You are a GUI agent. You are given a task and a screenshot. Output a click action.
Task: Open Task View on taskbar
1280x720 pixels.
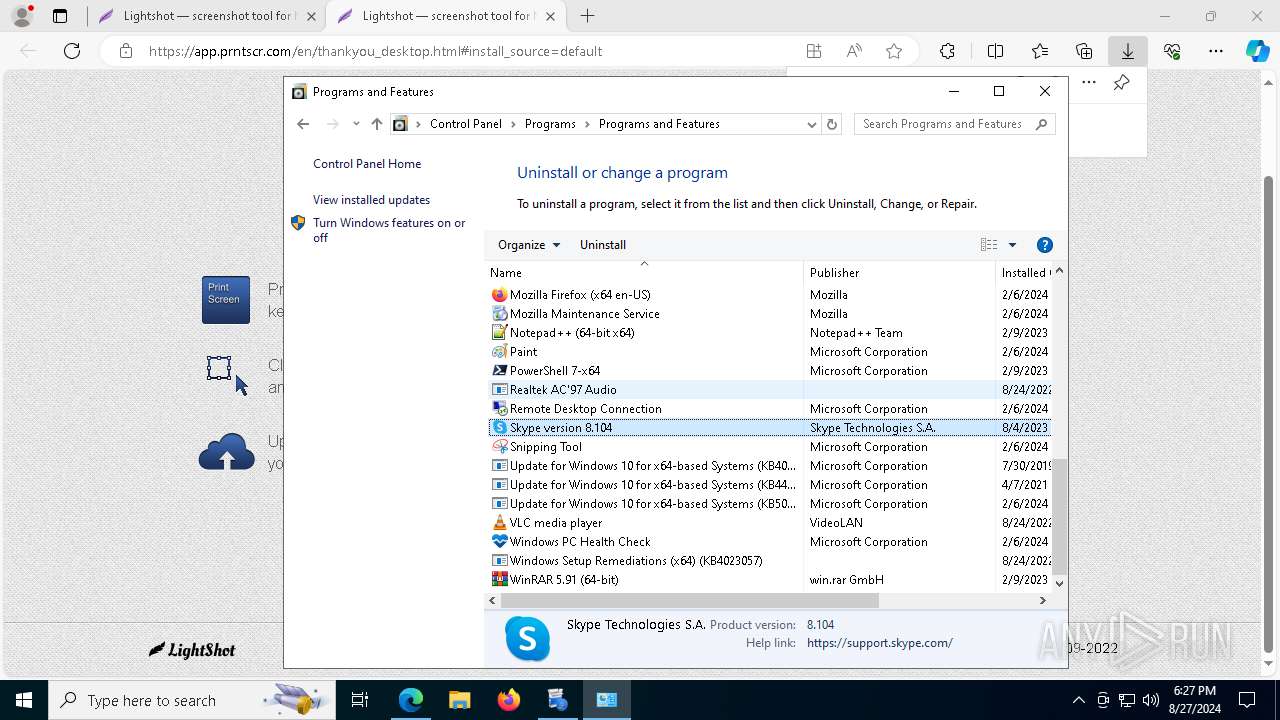point(360,700)
